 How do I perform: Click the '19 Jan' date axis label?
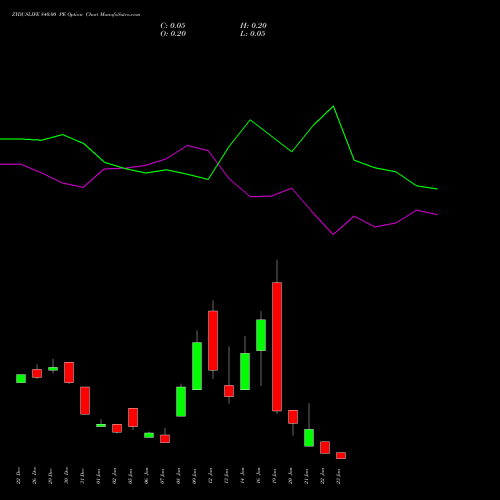pos(275,476)
